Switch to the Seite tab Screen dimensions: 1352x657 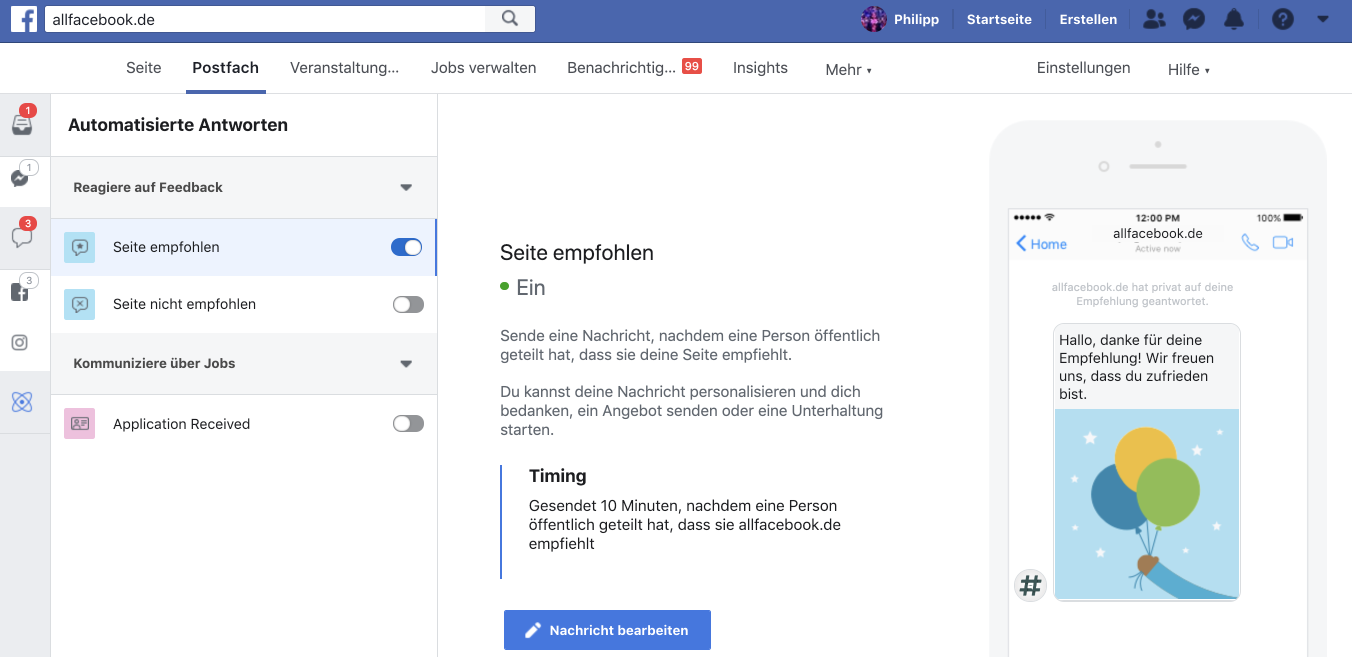[144, 68]
